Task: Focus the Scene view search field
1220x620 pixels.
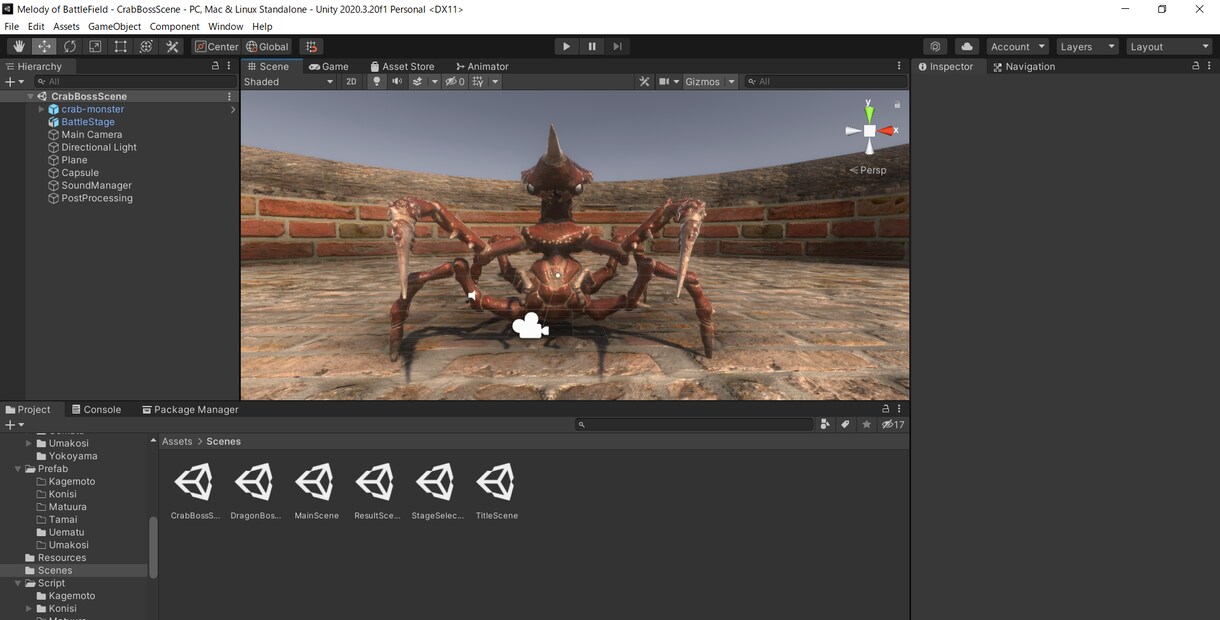Action: (825, 82)
